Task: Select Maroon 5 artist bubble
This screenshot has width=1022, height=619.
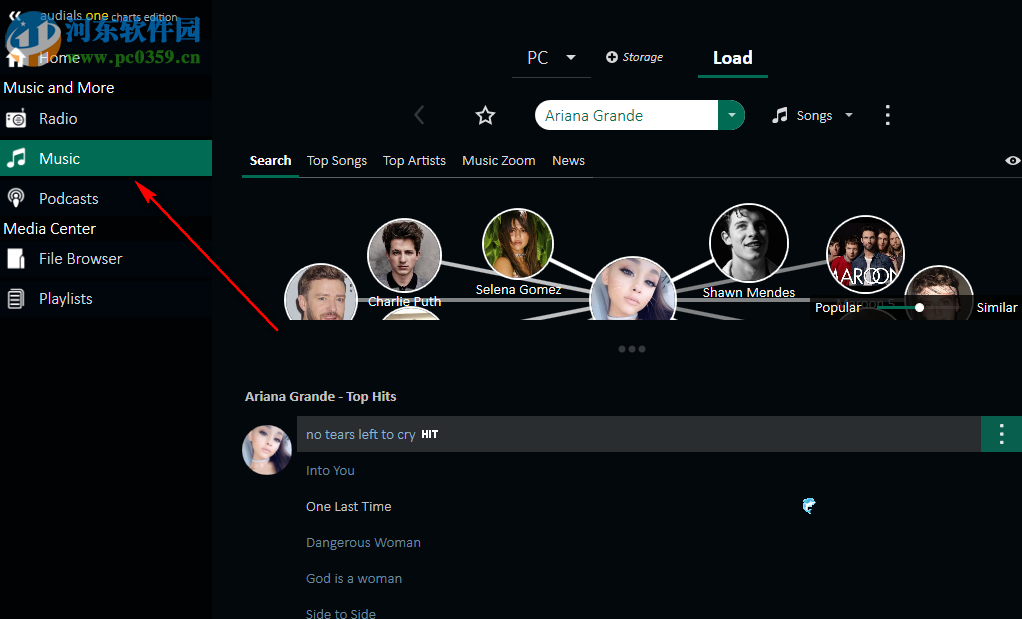Action: tap(865, 255)
